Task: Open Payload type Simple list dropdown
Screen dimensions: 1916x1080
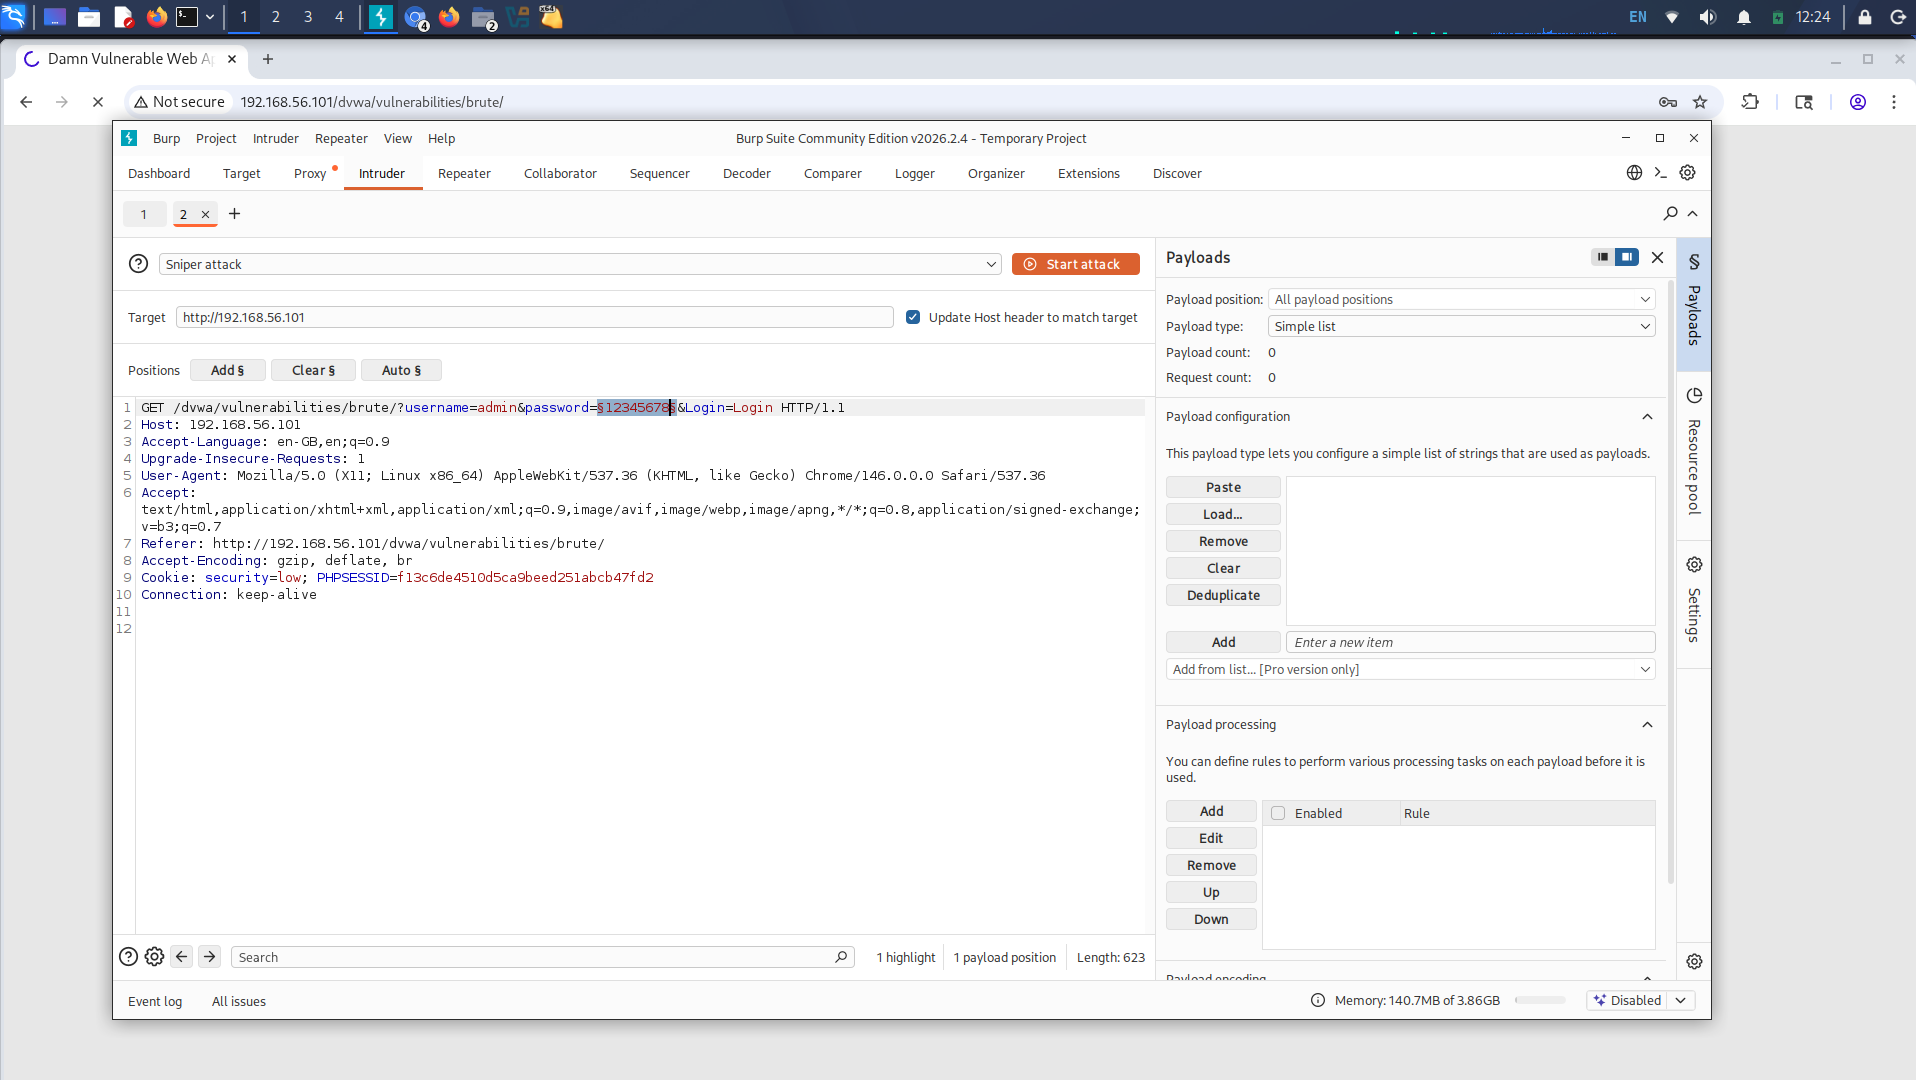Action: click(1461, 326)
